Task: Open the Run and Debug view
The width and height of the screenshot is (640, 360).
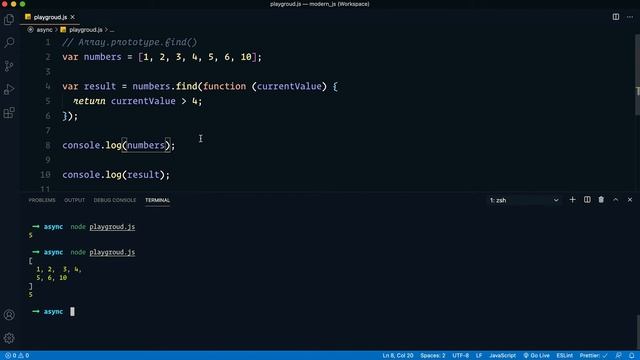Action: (9, 89)
